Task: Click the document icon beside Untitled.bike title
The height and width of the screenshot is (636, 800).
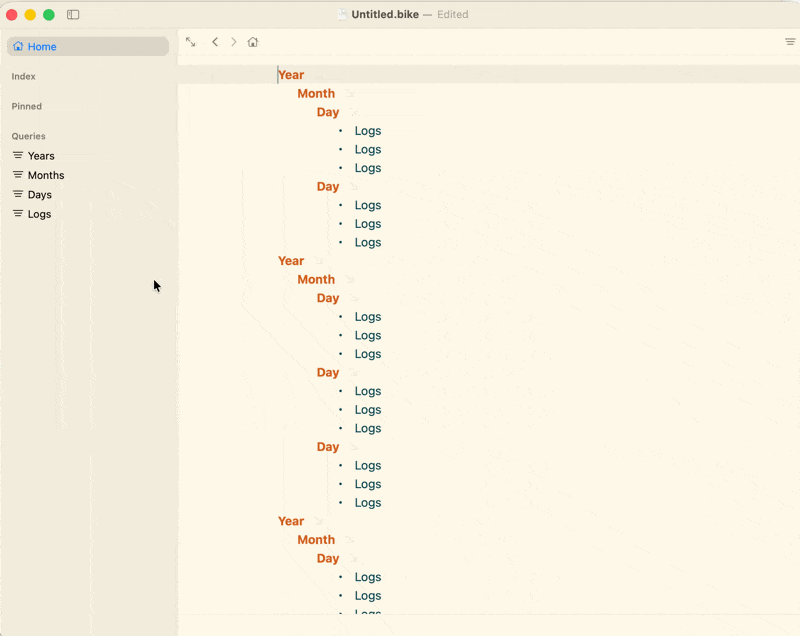Action: click(342, 15)
